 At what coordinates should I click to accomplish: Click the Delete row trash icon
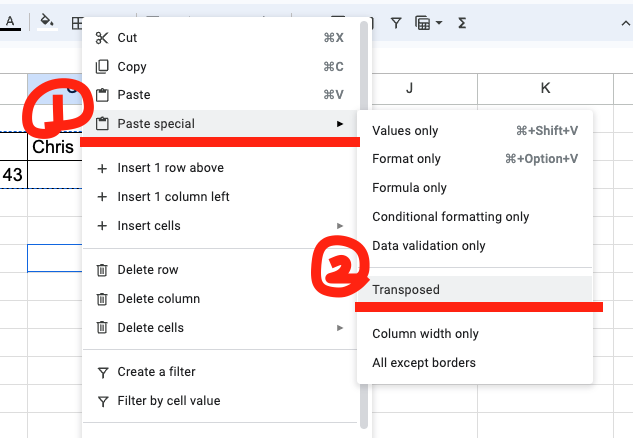click(102, 270)
